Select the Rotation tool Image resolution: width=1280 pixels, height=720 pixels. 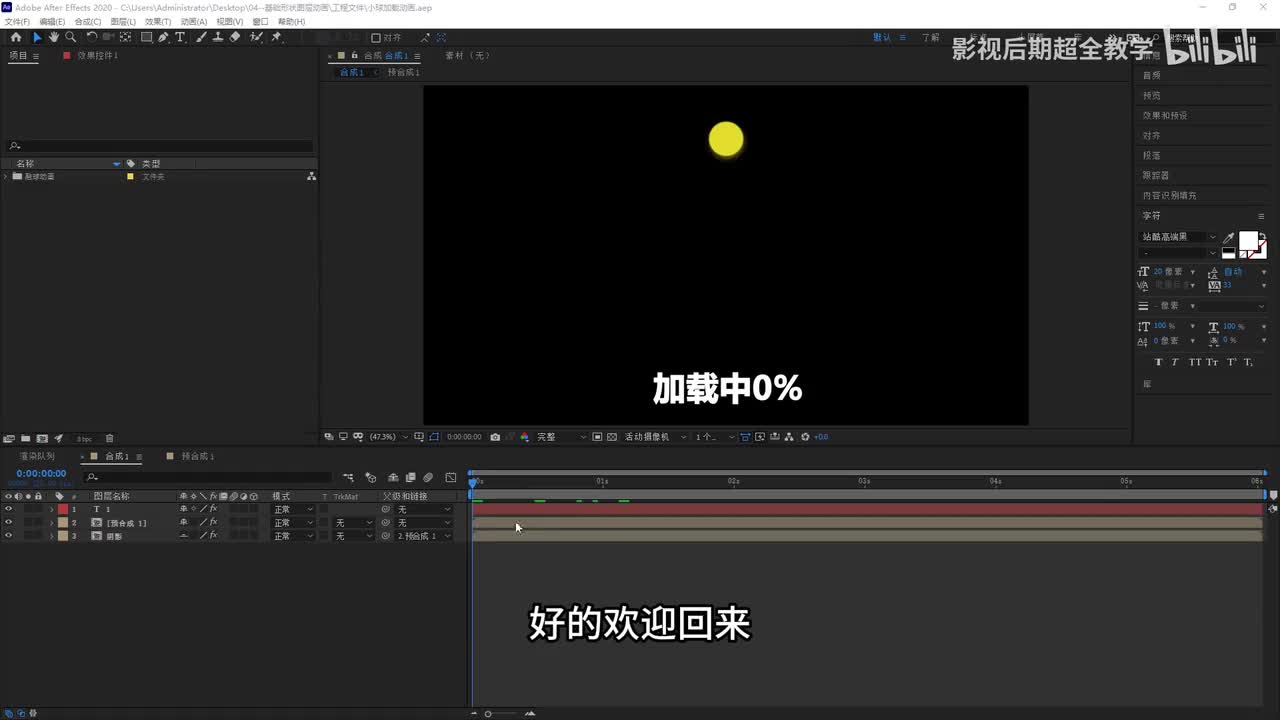(92, 37)
